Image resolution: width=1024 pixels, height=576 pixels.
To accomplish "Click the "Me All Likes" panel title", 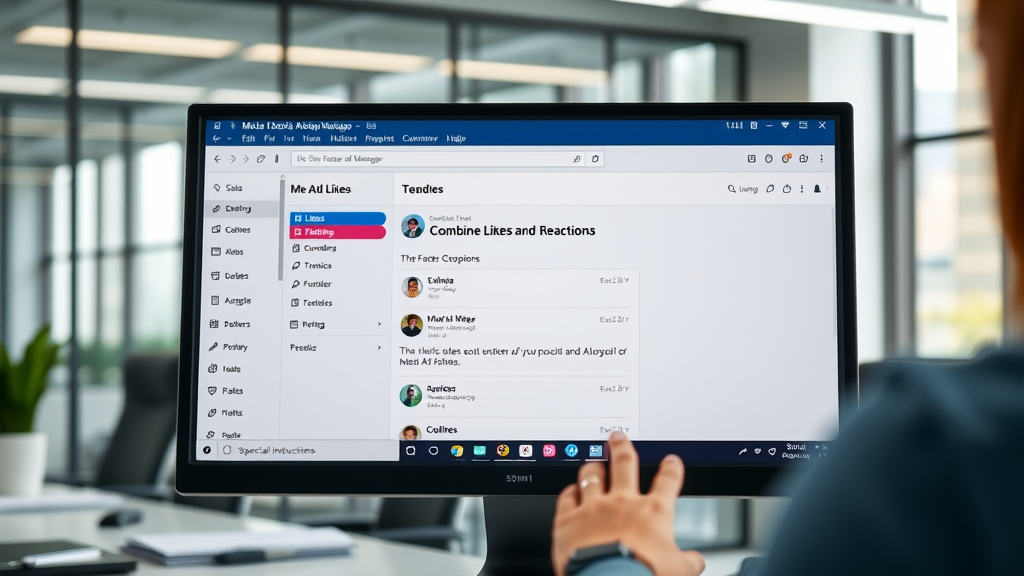I will pos(321,189).
